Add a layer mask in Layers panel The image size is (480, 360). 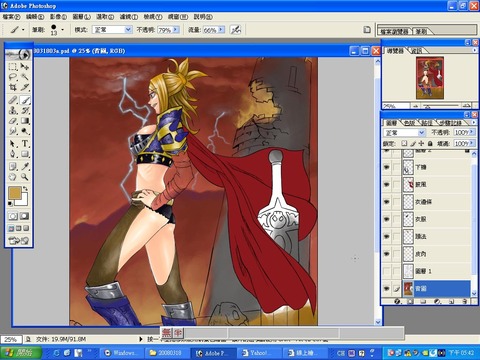[x=410, y=301]
